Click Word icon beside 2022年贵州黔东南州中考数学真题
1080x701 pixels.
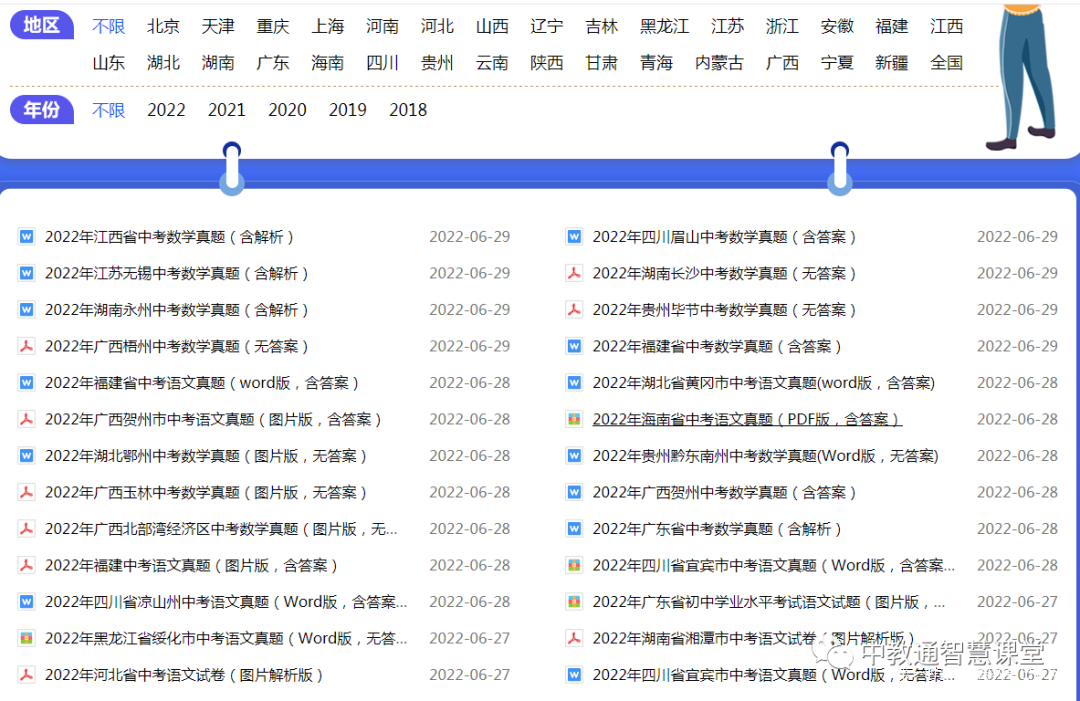click(x=574, y=456)
